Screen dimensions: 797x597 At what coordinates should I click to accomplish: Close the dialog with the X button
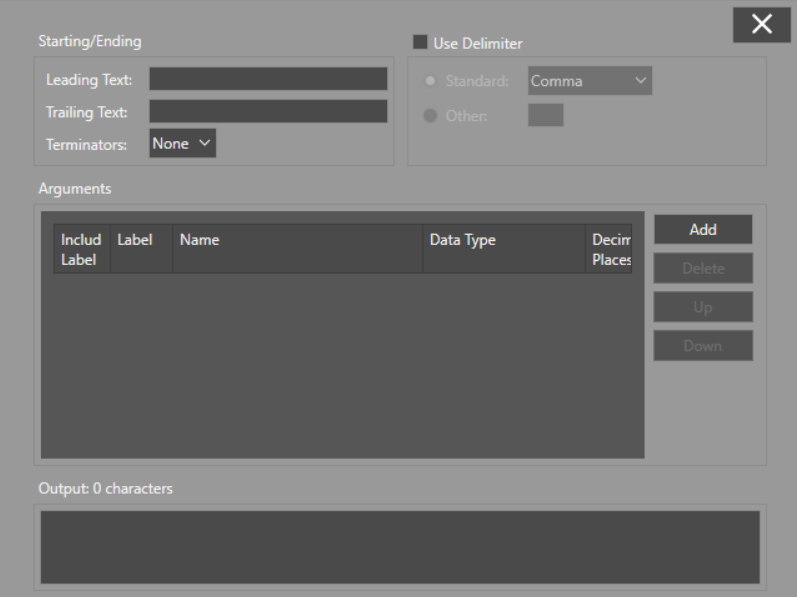[762, 25]
